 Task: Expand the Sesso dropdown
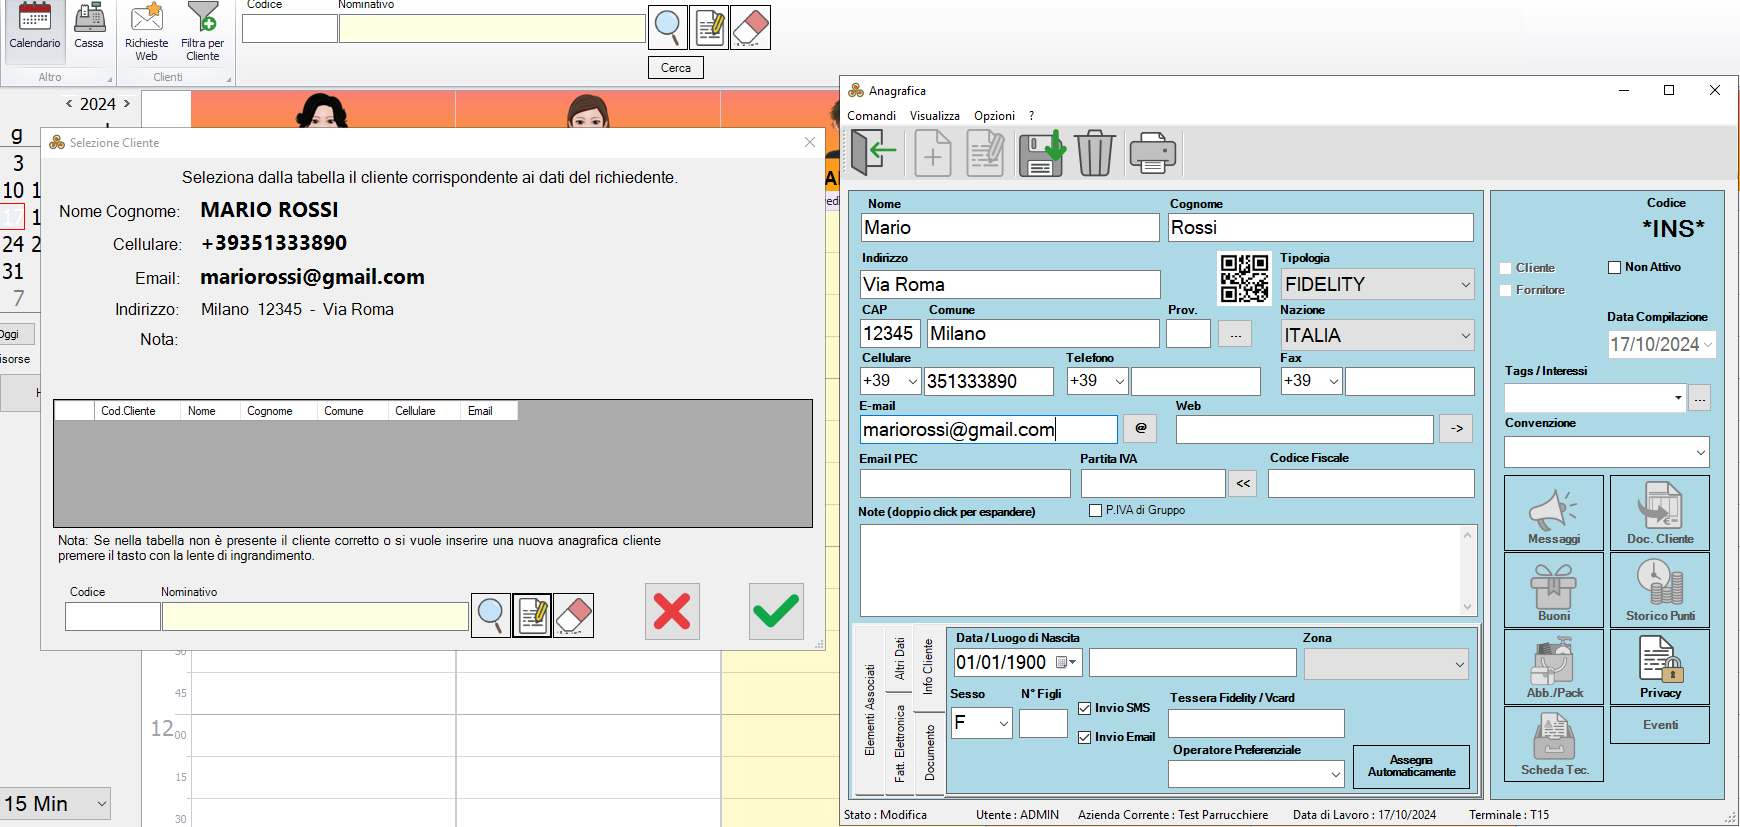[1003, 723]
